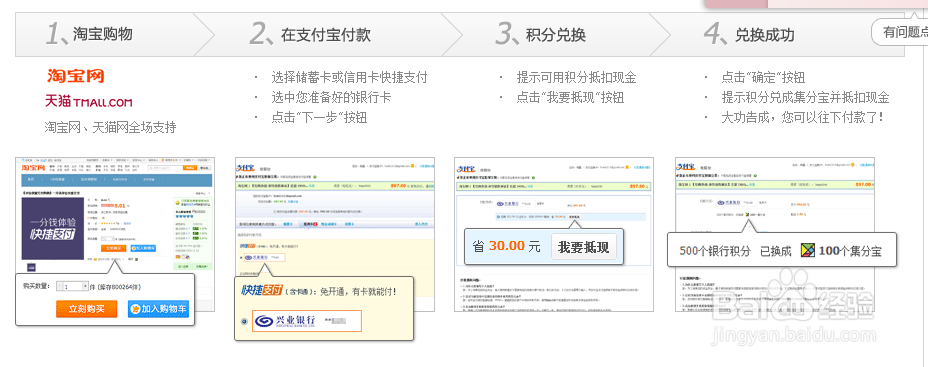Click the text 点击"我要抵现"按钮

[570, 97]
